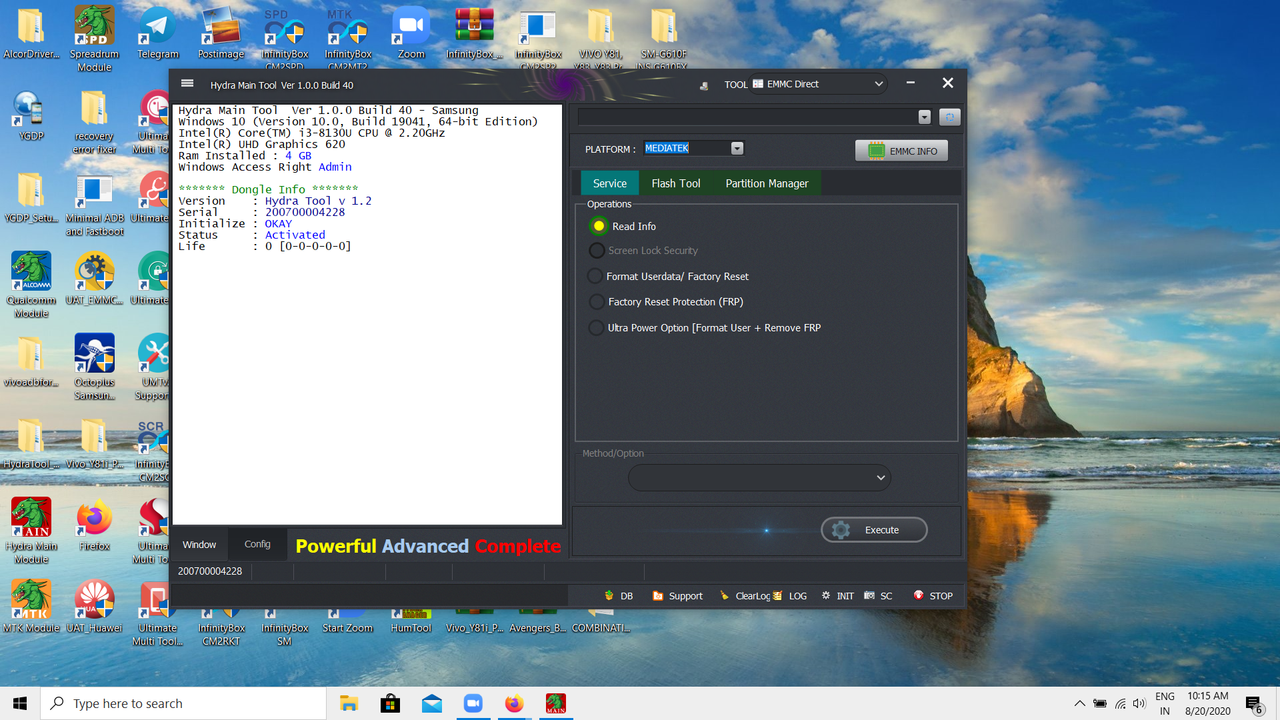Click the EMMC INFO button
The height and width of the screenshot is (720, 1280).
901,151
